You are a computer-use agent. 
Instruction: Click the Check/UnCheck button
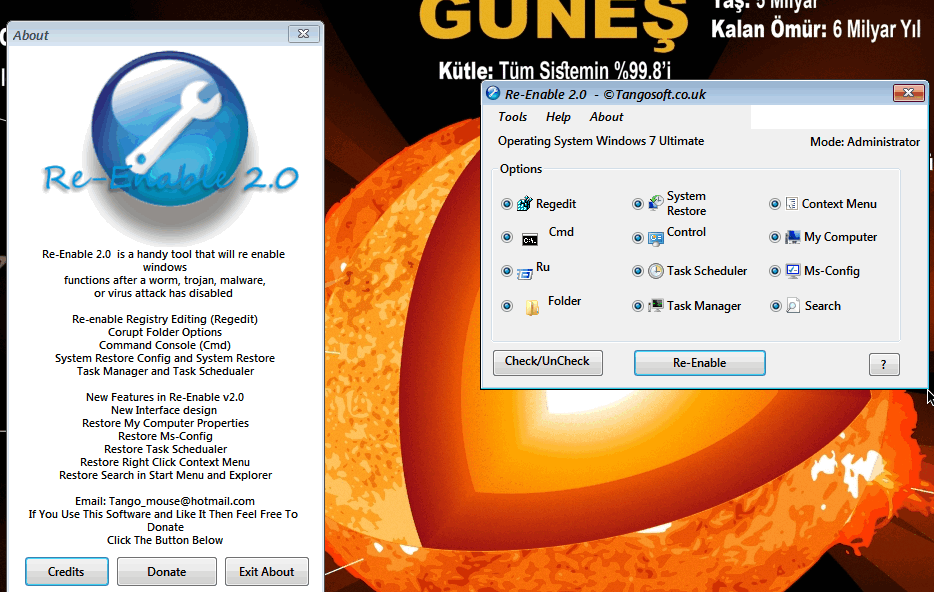click(547, 362)
